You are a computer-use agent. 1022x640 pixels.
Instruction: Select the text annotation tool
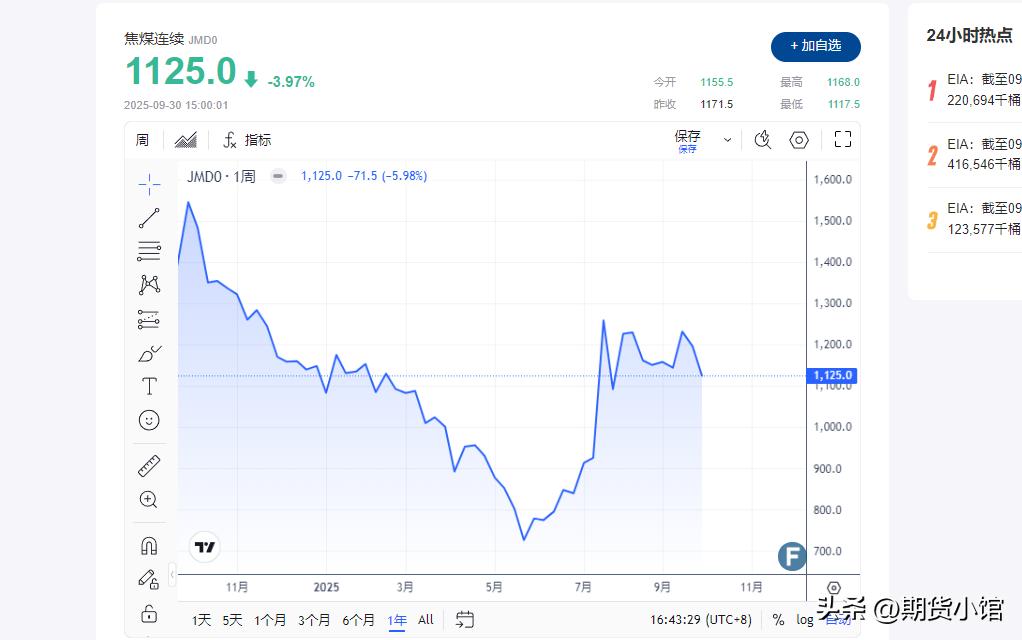pos(149,386)
